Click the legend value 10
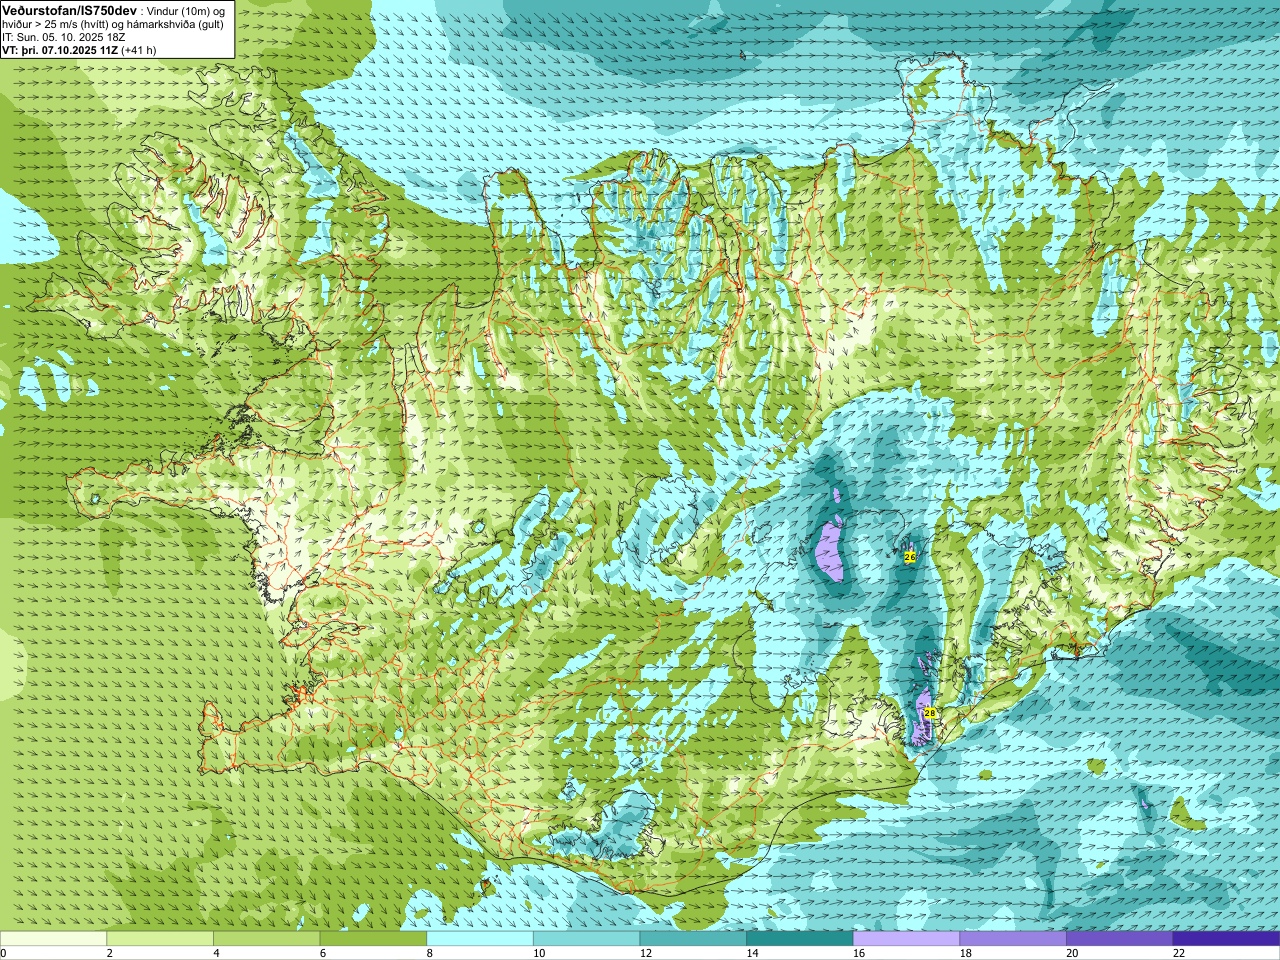Viewport: 1280px width, 960px height. [x=539, y=953]
